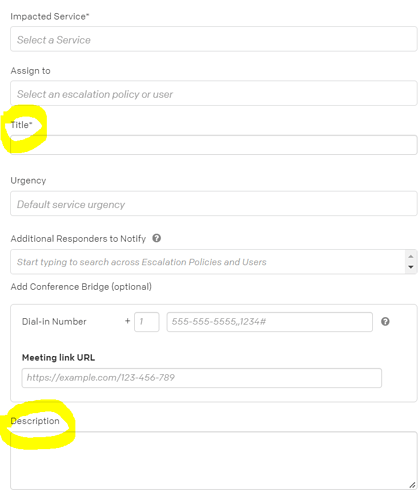Click help icon next to dial-in number

(x=385, y=322)
